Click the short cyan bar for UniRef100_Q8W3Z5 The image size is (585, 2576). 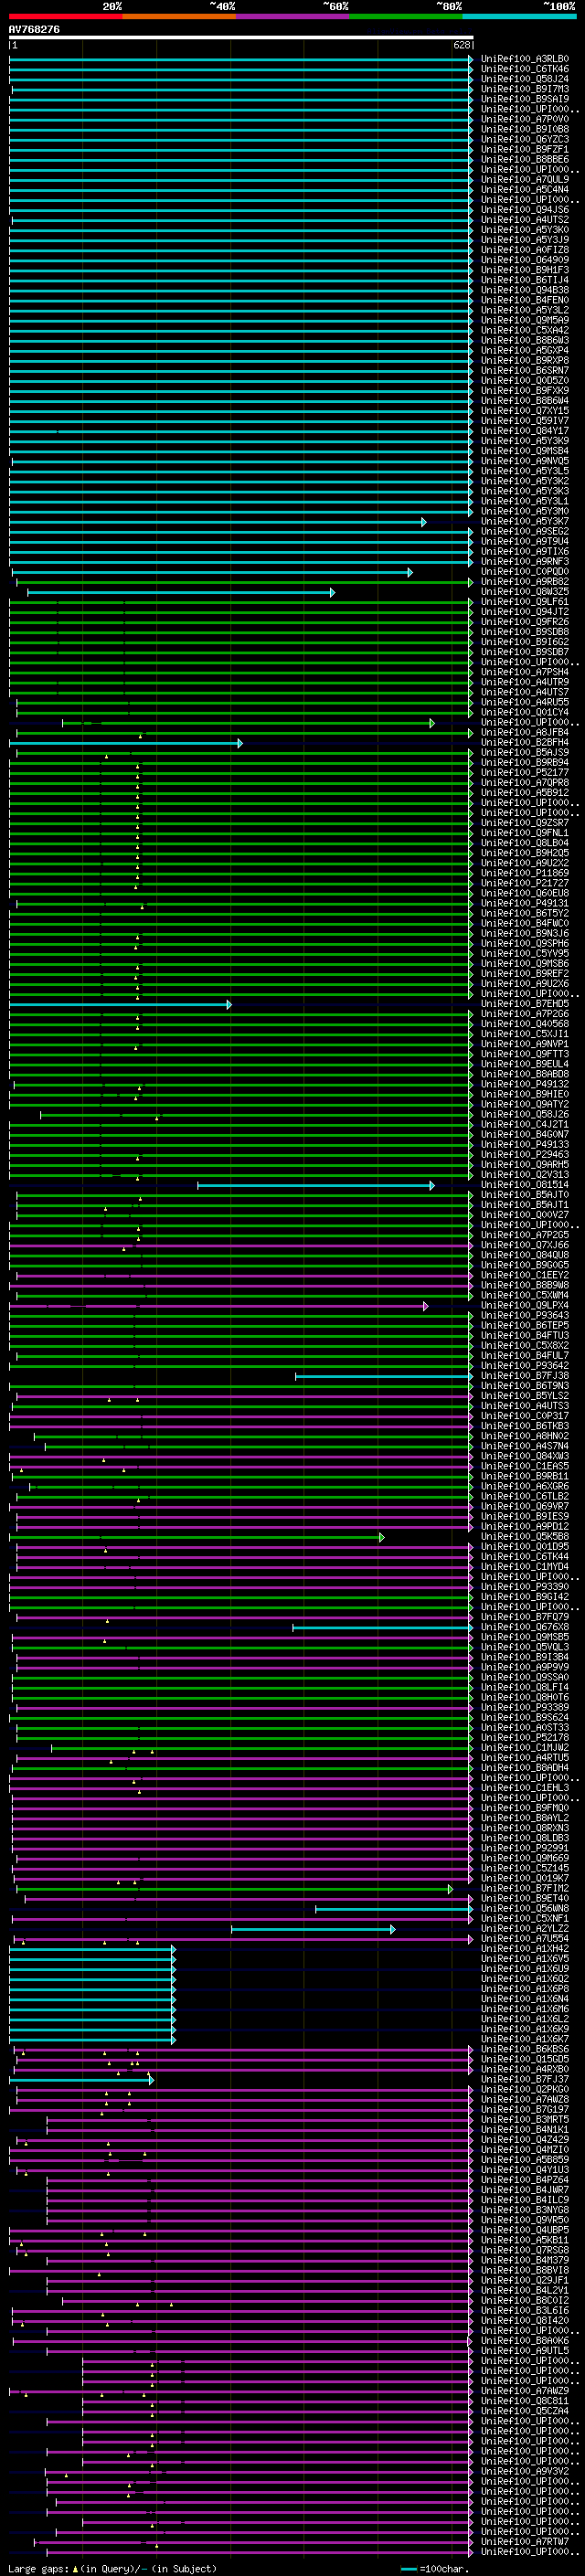[x=181, y=592]
